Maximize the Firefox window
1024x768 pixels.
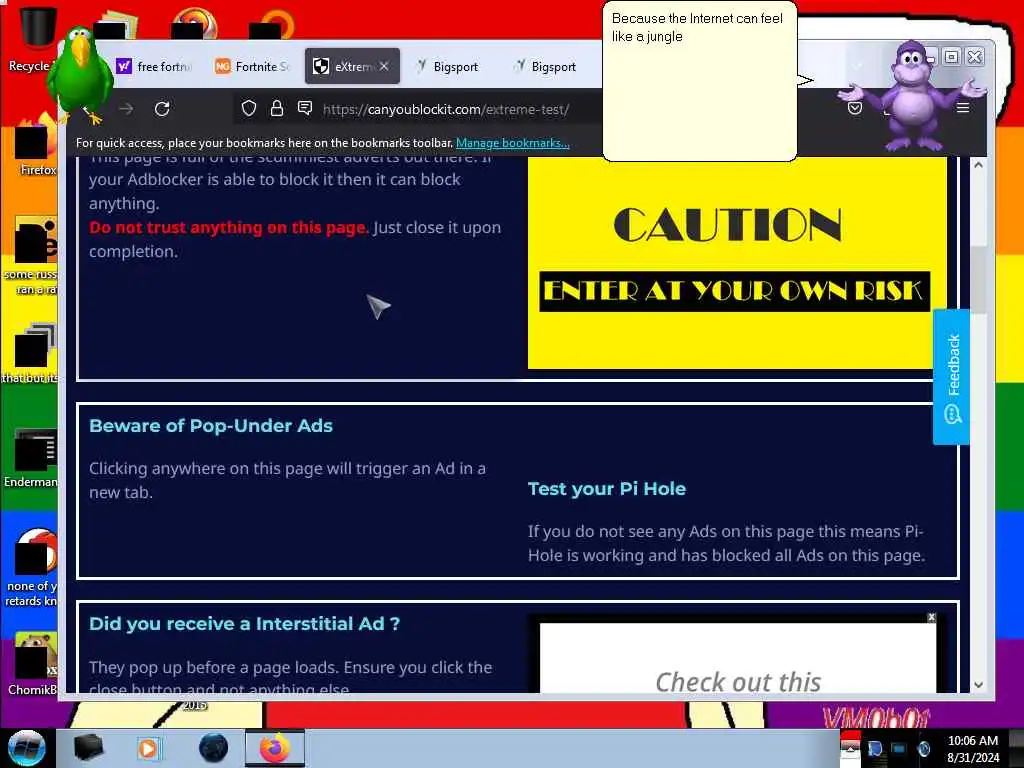[x=952, y=57]
